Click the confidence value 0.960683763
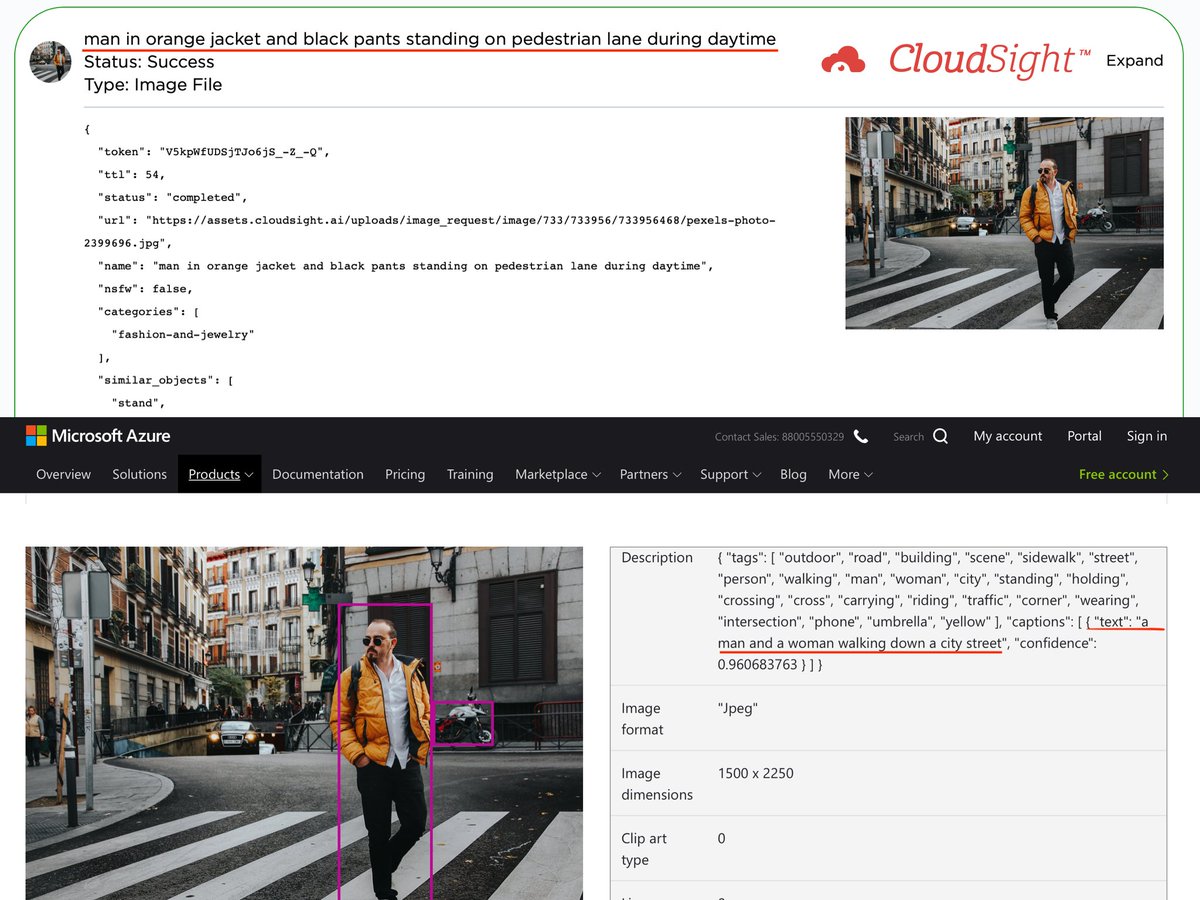Image resolution: width=1200 pixels, height=900 pixels. pyautogui.click(x=758, y=664)
